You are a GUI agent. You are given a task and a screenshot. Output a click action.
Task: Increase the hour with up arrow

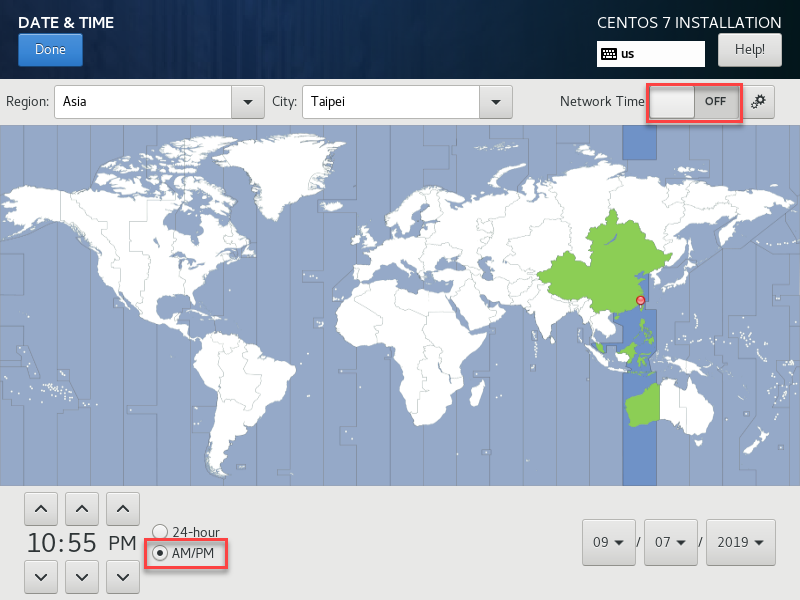tap(41, 509)
